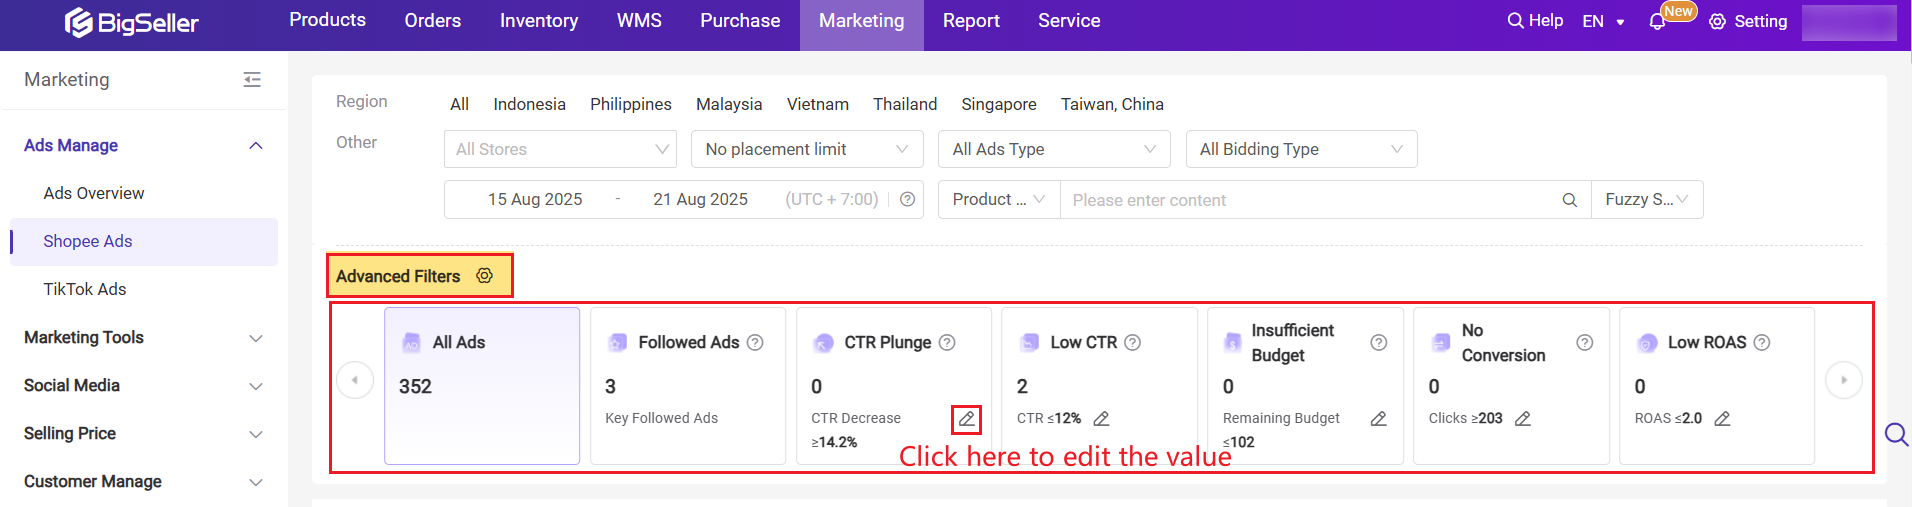
Task: Open the Products menu
Action: click(327, 20)
